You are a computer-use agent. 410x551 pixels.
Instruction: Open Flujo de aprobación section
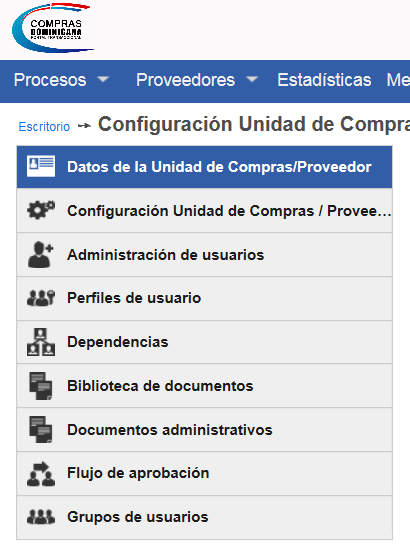[x=204, y=473]
